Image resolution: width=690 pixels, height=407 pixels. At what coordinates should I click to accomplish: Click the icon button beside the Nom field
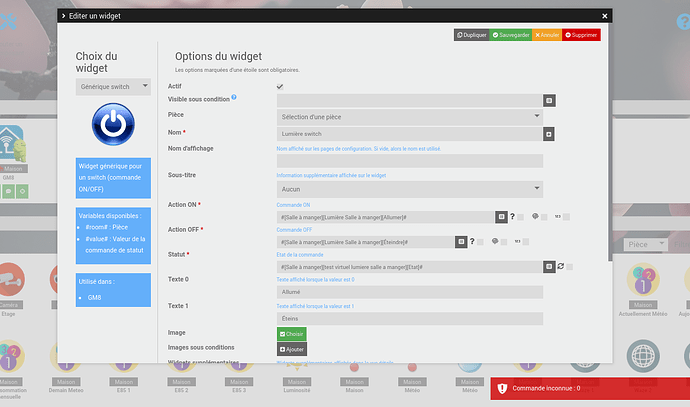click(549, 134)
